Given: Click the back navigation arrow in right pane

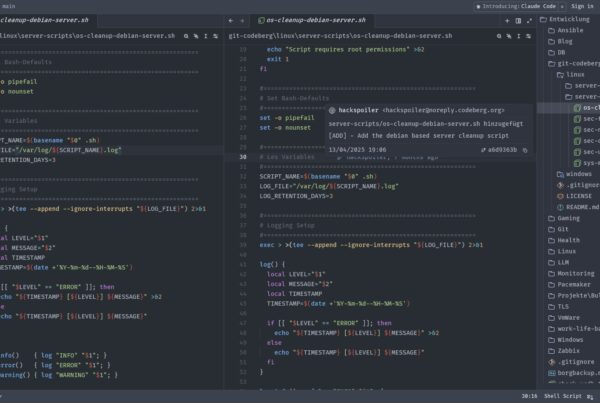Looking at the screenshot, I should pos(231,21).
